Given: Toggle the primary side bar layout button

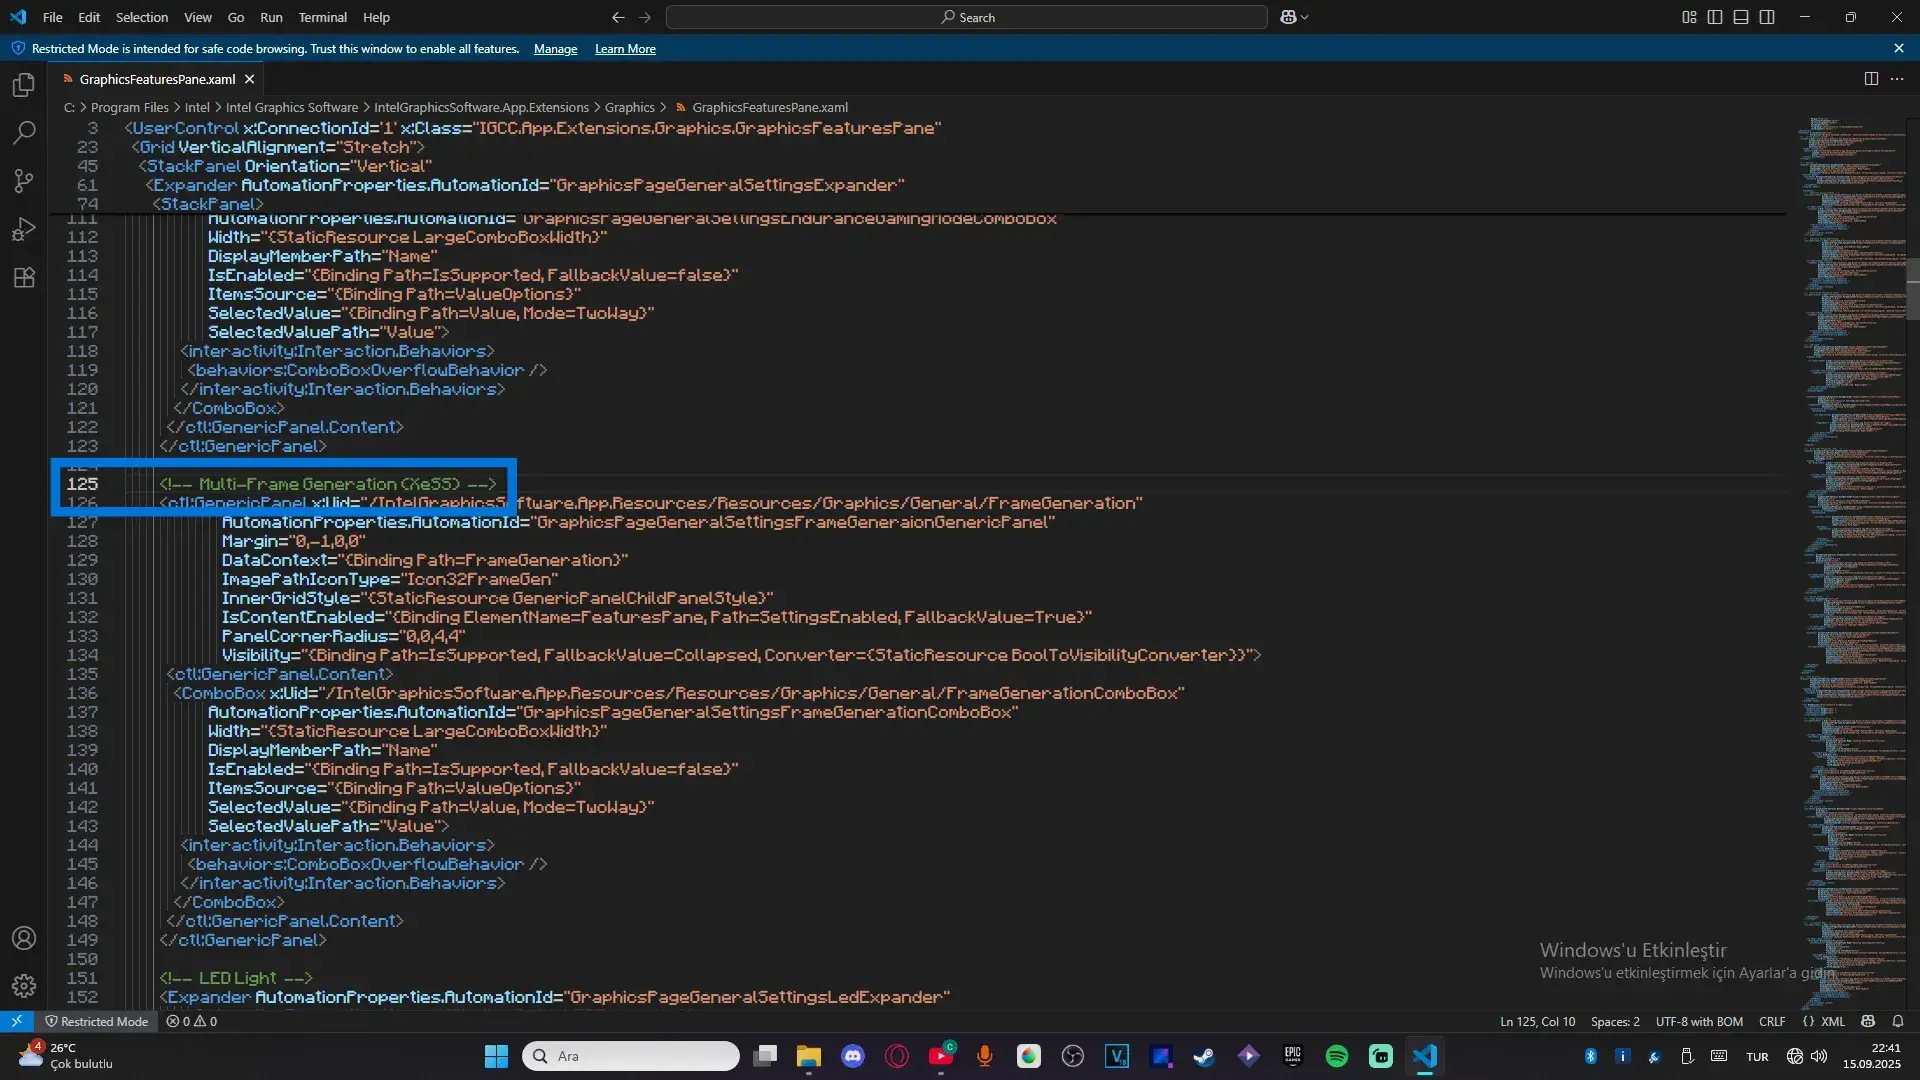Looking at the screenshot, I should (1715, 17).
